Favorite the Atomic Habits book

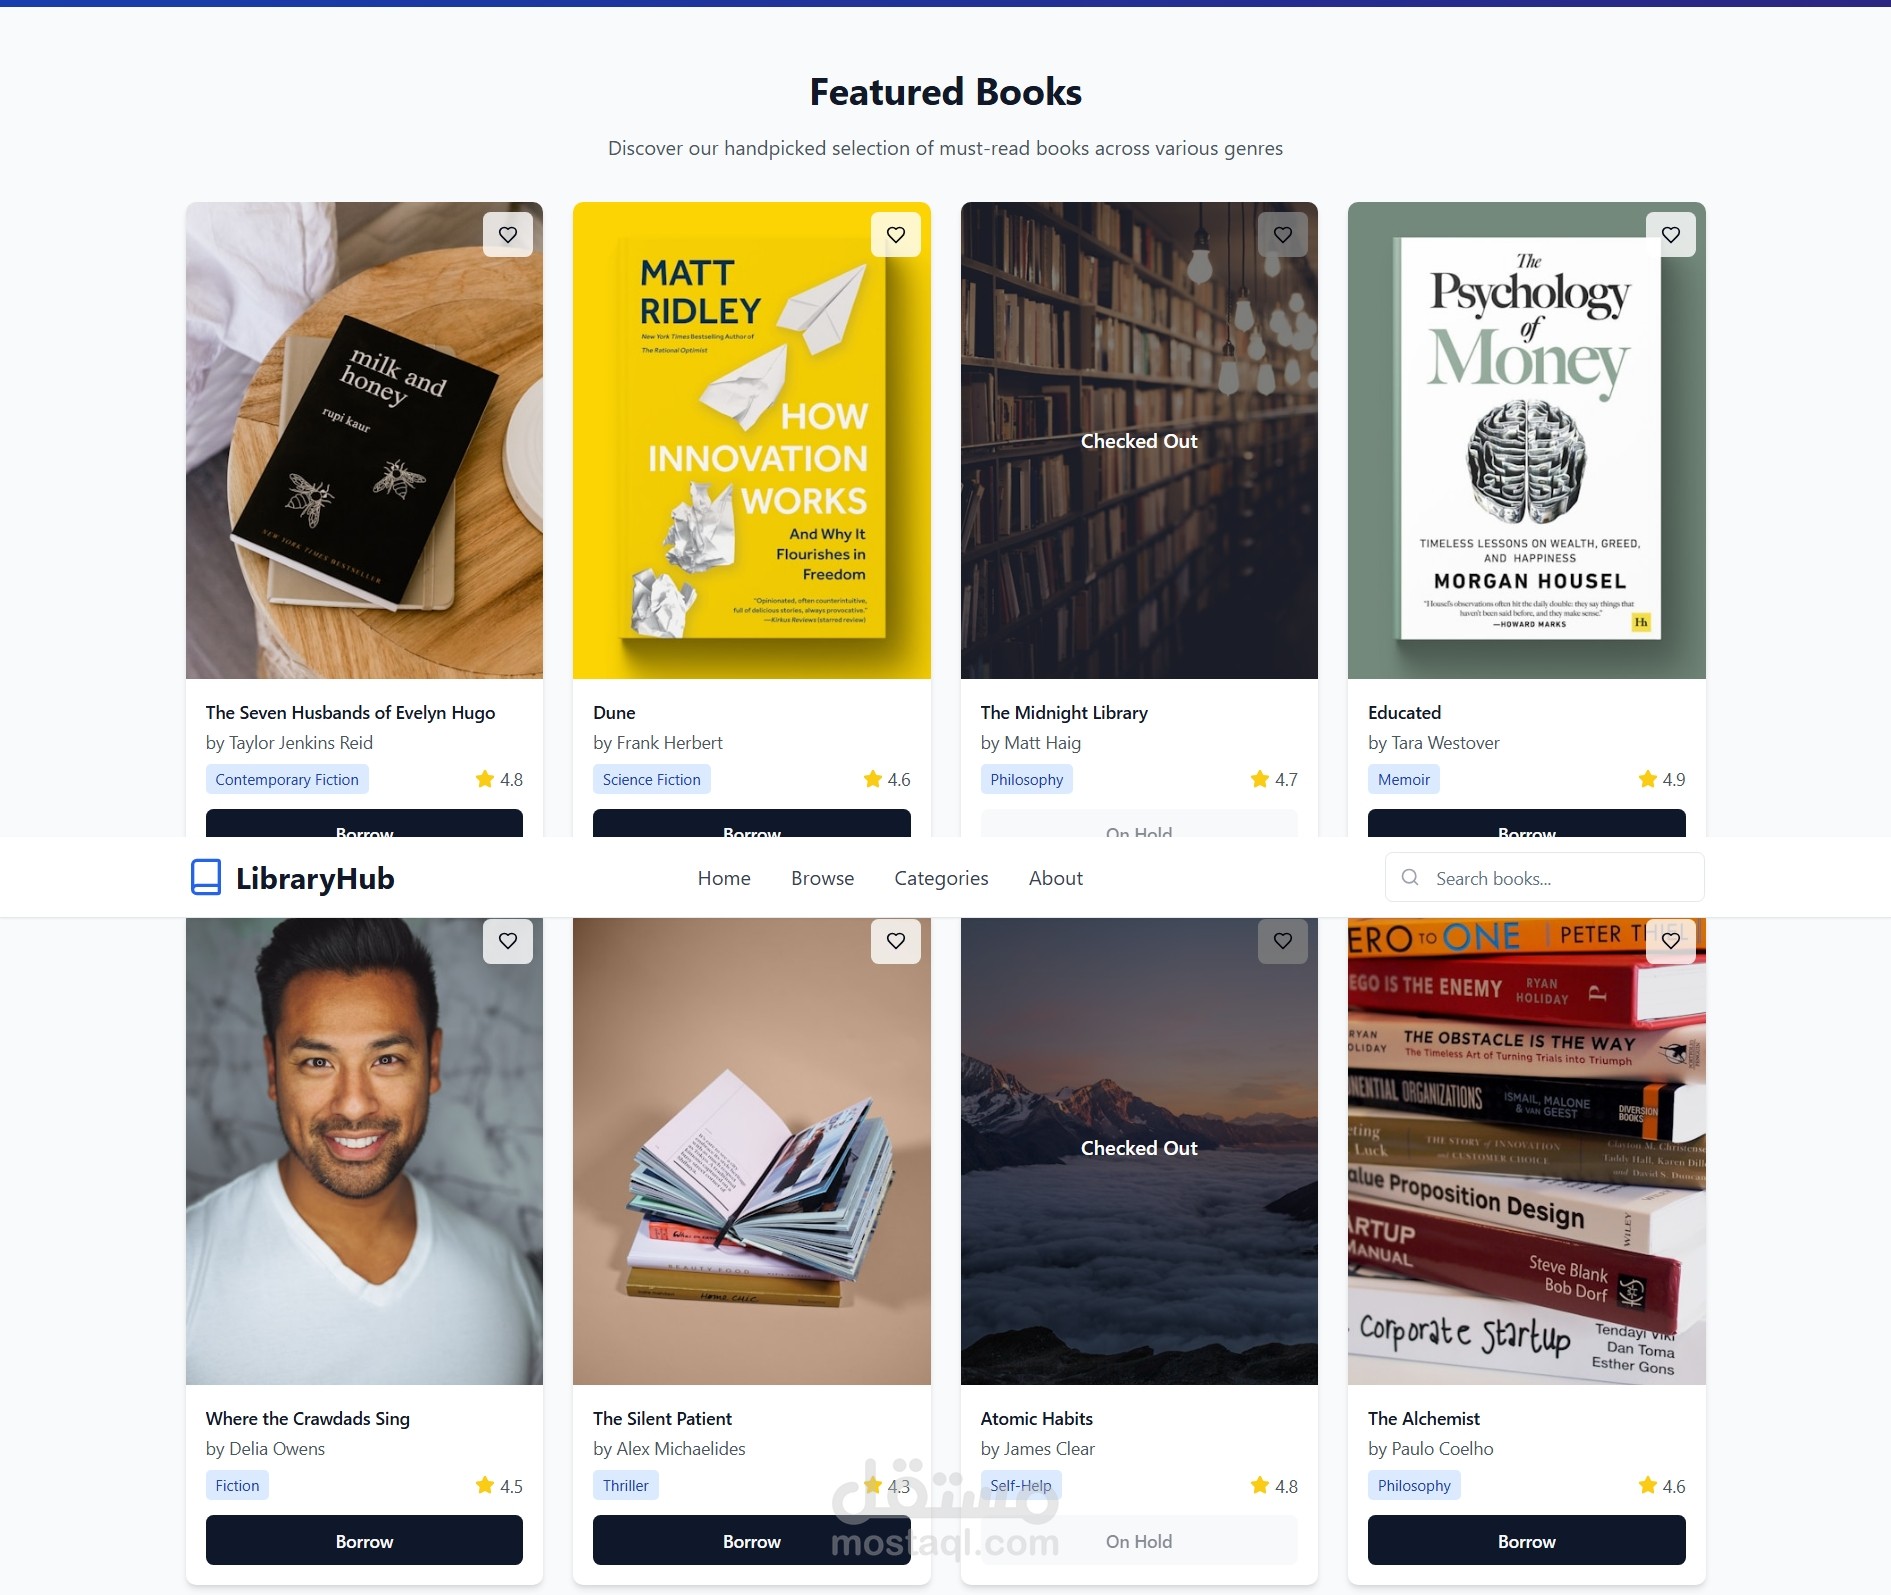tap(1283, 941)
